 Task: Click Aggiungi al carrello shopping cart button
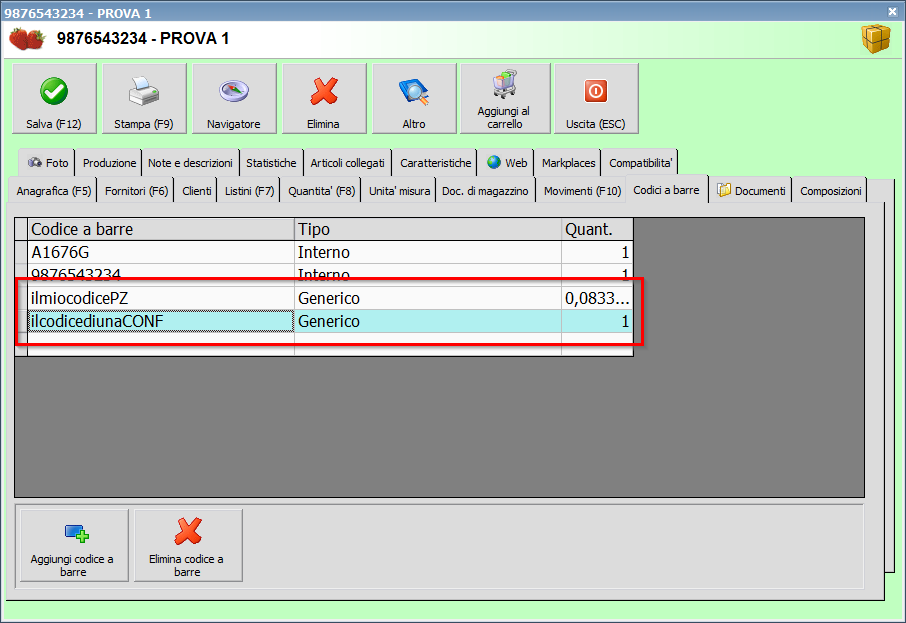(505, 99)
